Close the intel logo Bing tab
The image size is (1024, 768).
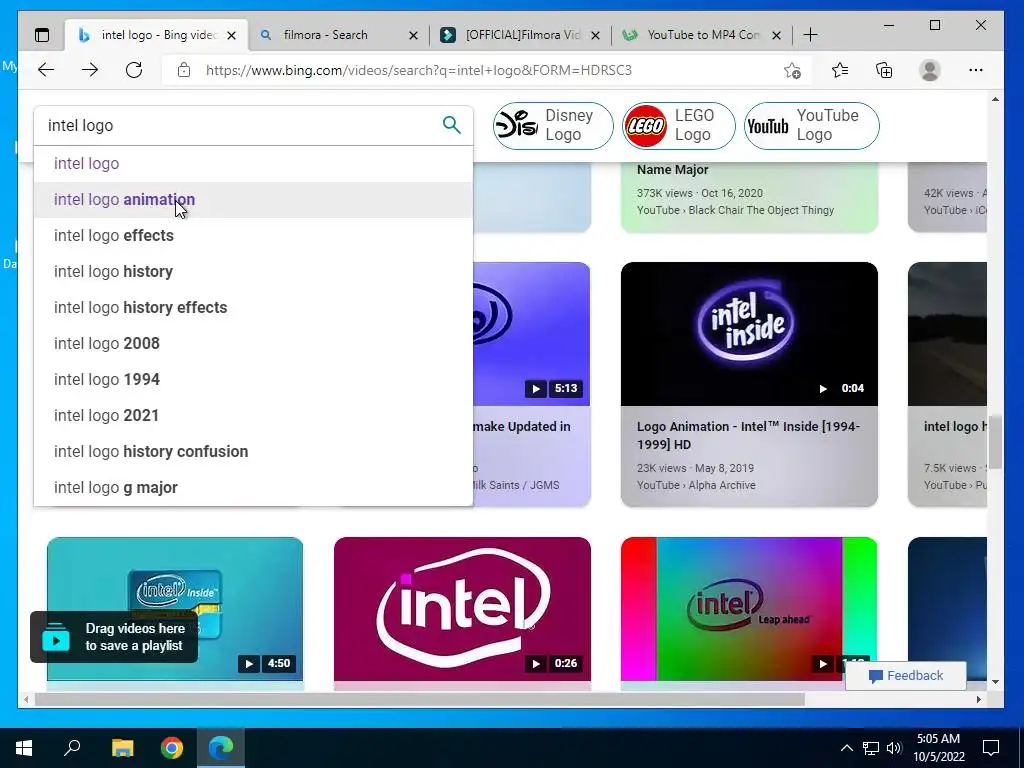[231, 35]
